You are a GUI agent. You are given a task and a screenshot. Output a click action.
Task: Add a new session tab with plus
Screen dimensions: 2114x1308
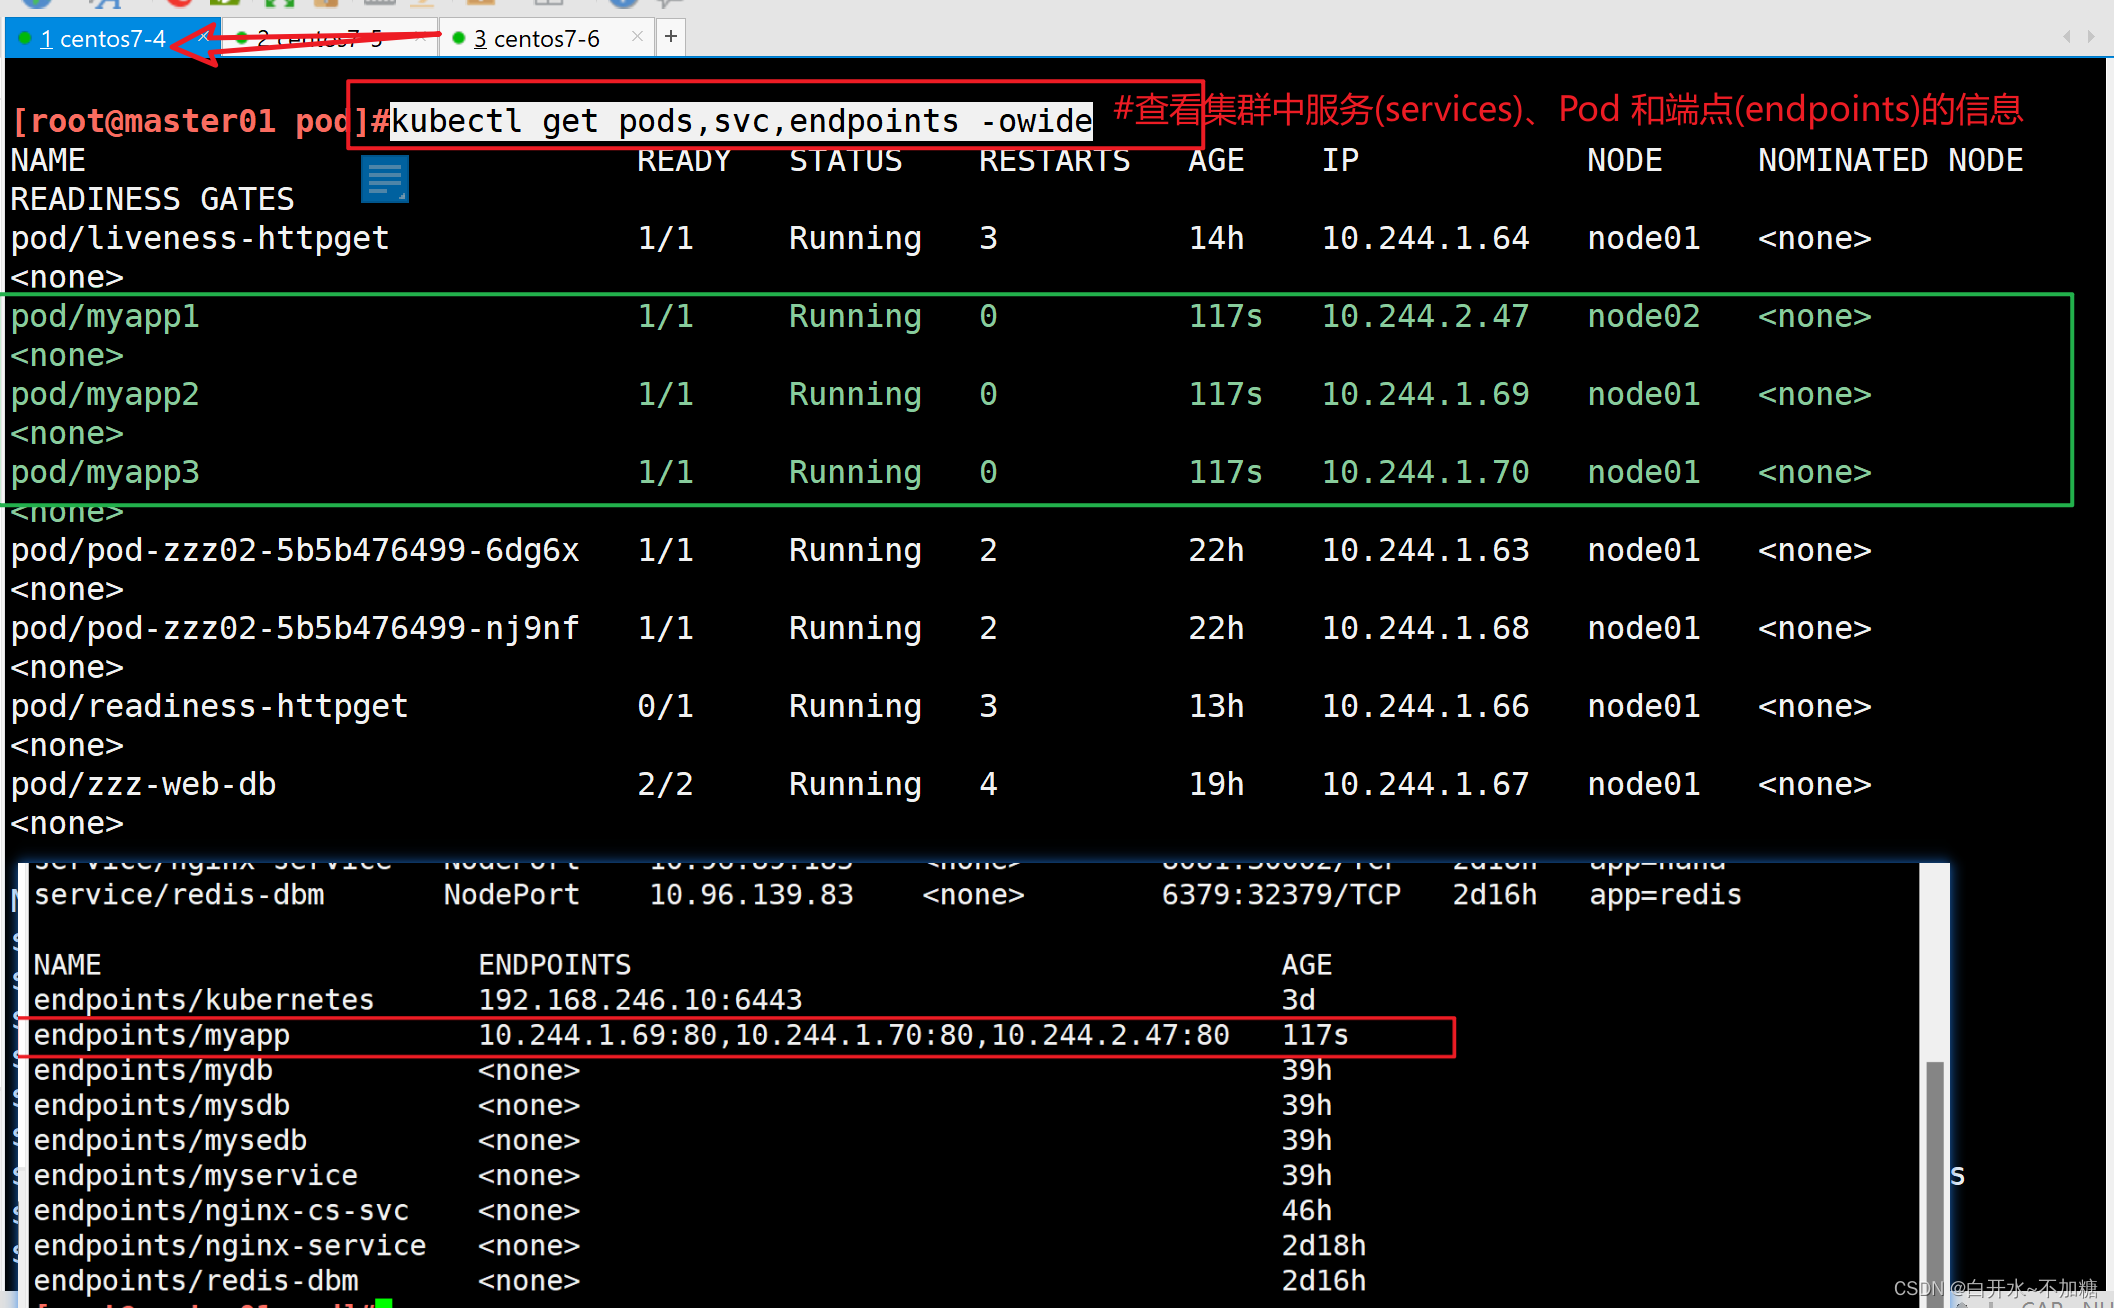[x=671, y=37]
